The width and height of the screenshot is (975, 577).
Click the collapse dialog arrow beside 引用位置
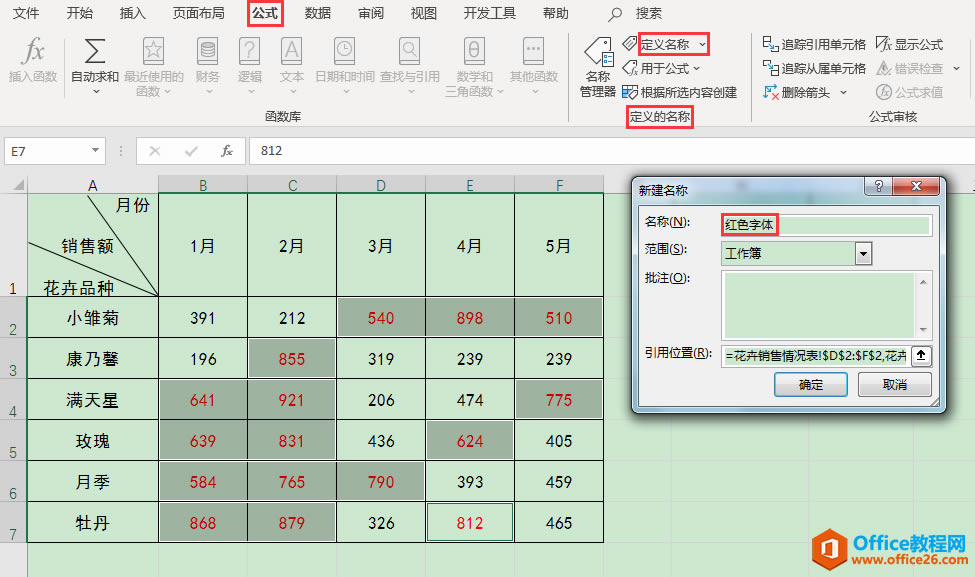point(921,356)
